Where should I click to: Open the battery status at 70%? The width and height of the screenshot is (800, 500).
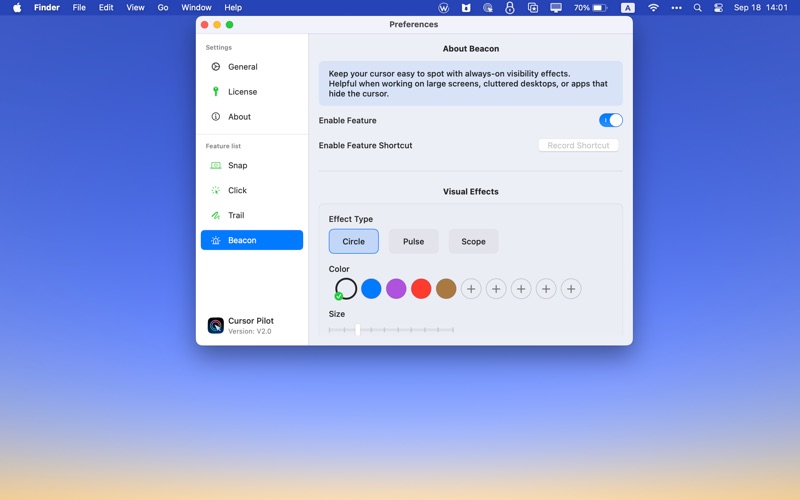click(591, 8)
